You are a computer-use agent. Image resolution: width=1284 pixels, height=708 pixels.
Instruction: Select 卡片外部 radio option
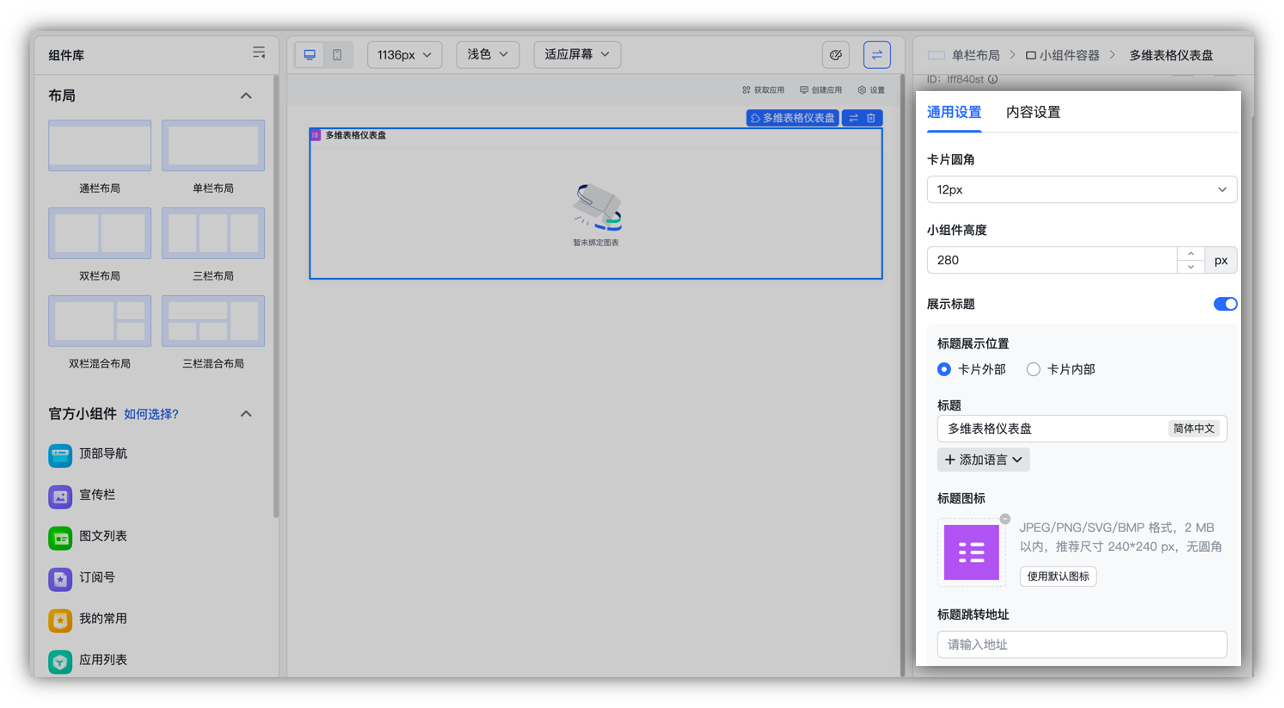[x=944, y=369]
